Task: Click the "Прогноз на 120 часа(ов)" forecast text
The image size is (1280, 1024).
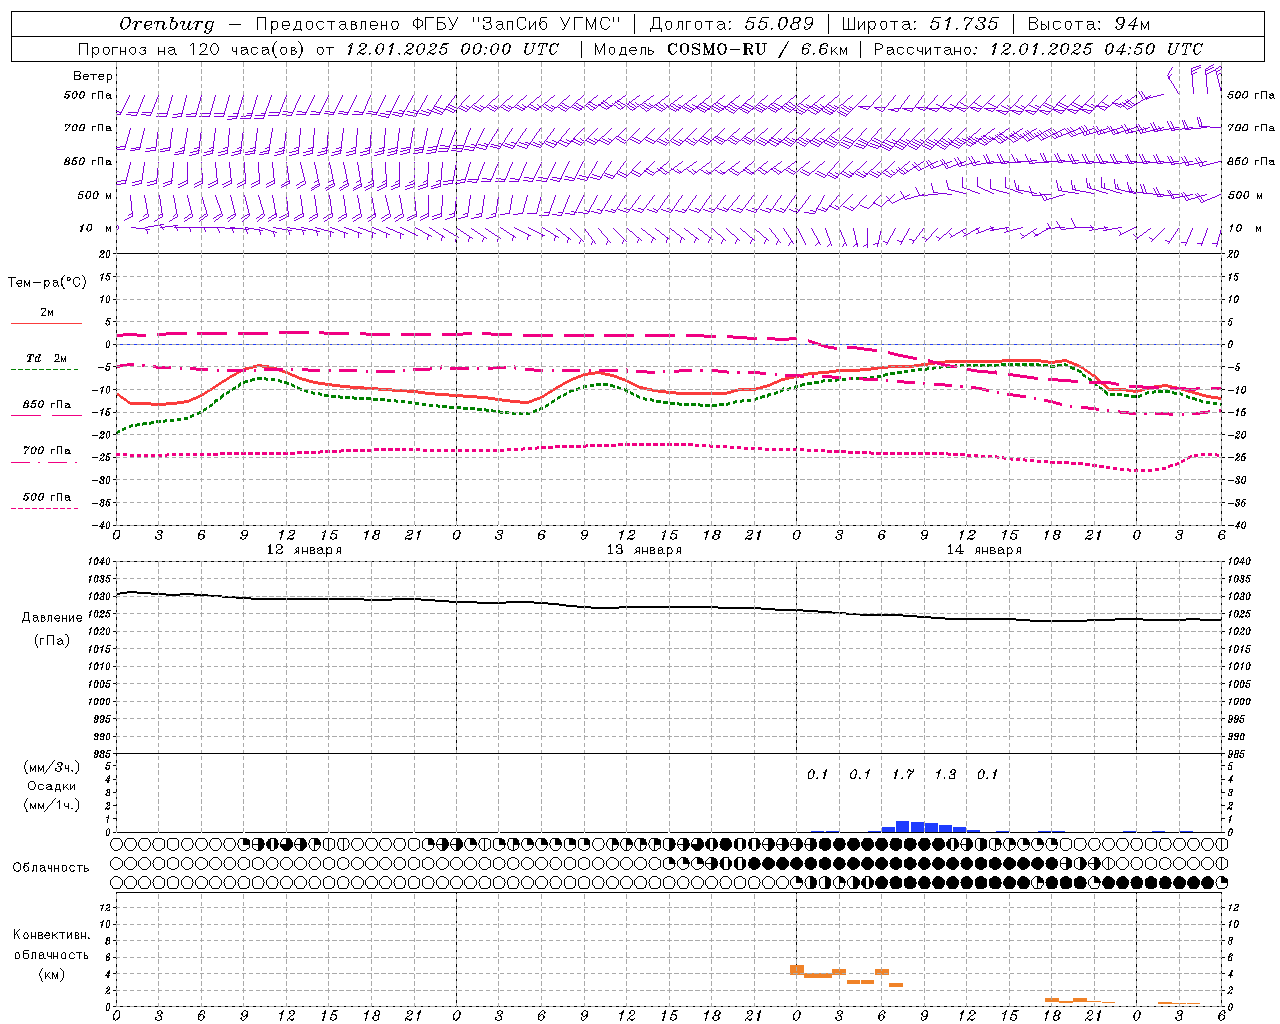Action: pyautogui.click(x=192, y=49)
